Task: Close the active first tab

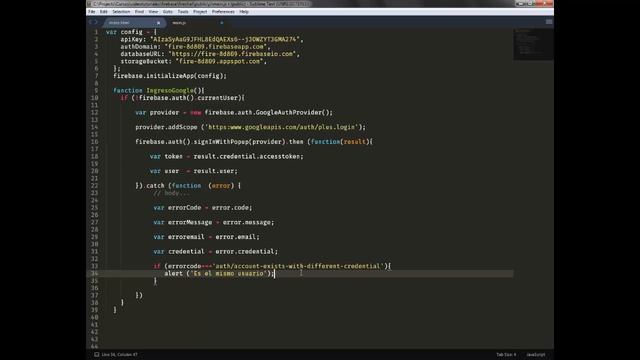Action: tap(158, 23)
